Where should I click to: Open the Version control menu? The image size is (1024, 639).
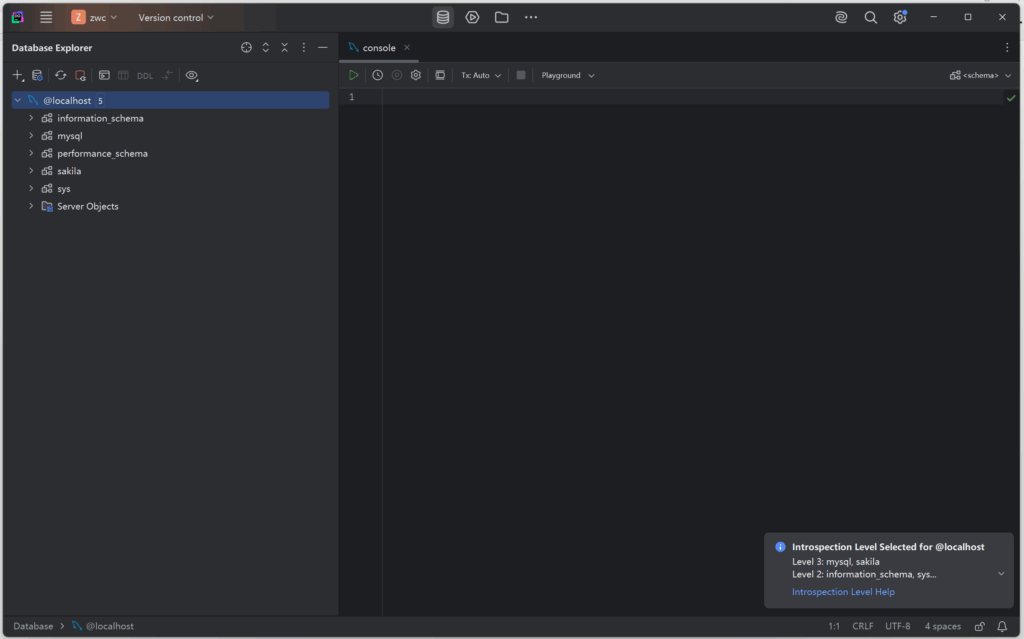point(176,17)
